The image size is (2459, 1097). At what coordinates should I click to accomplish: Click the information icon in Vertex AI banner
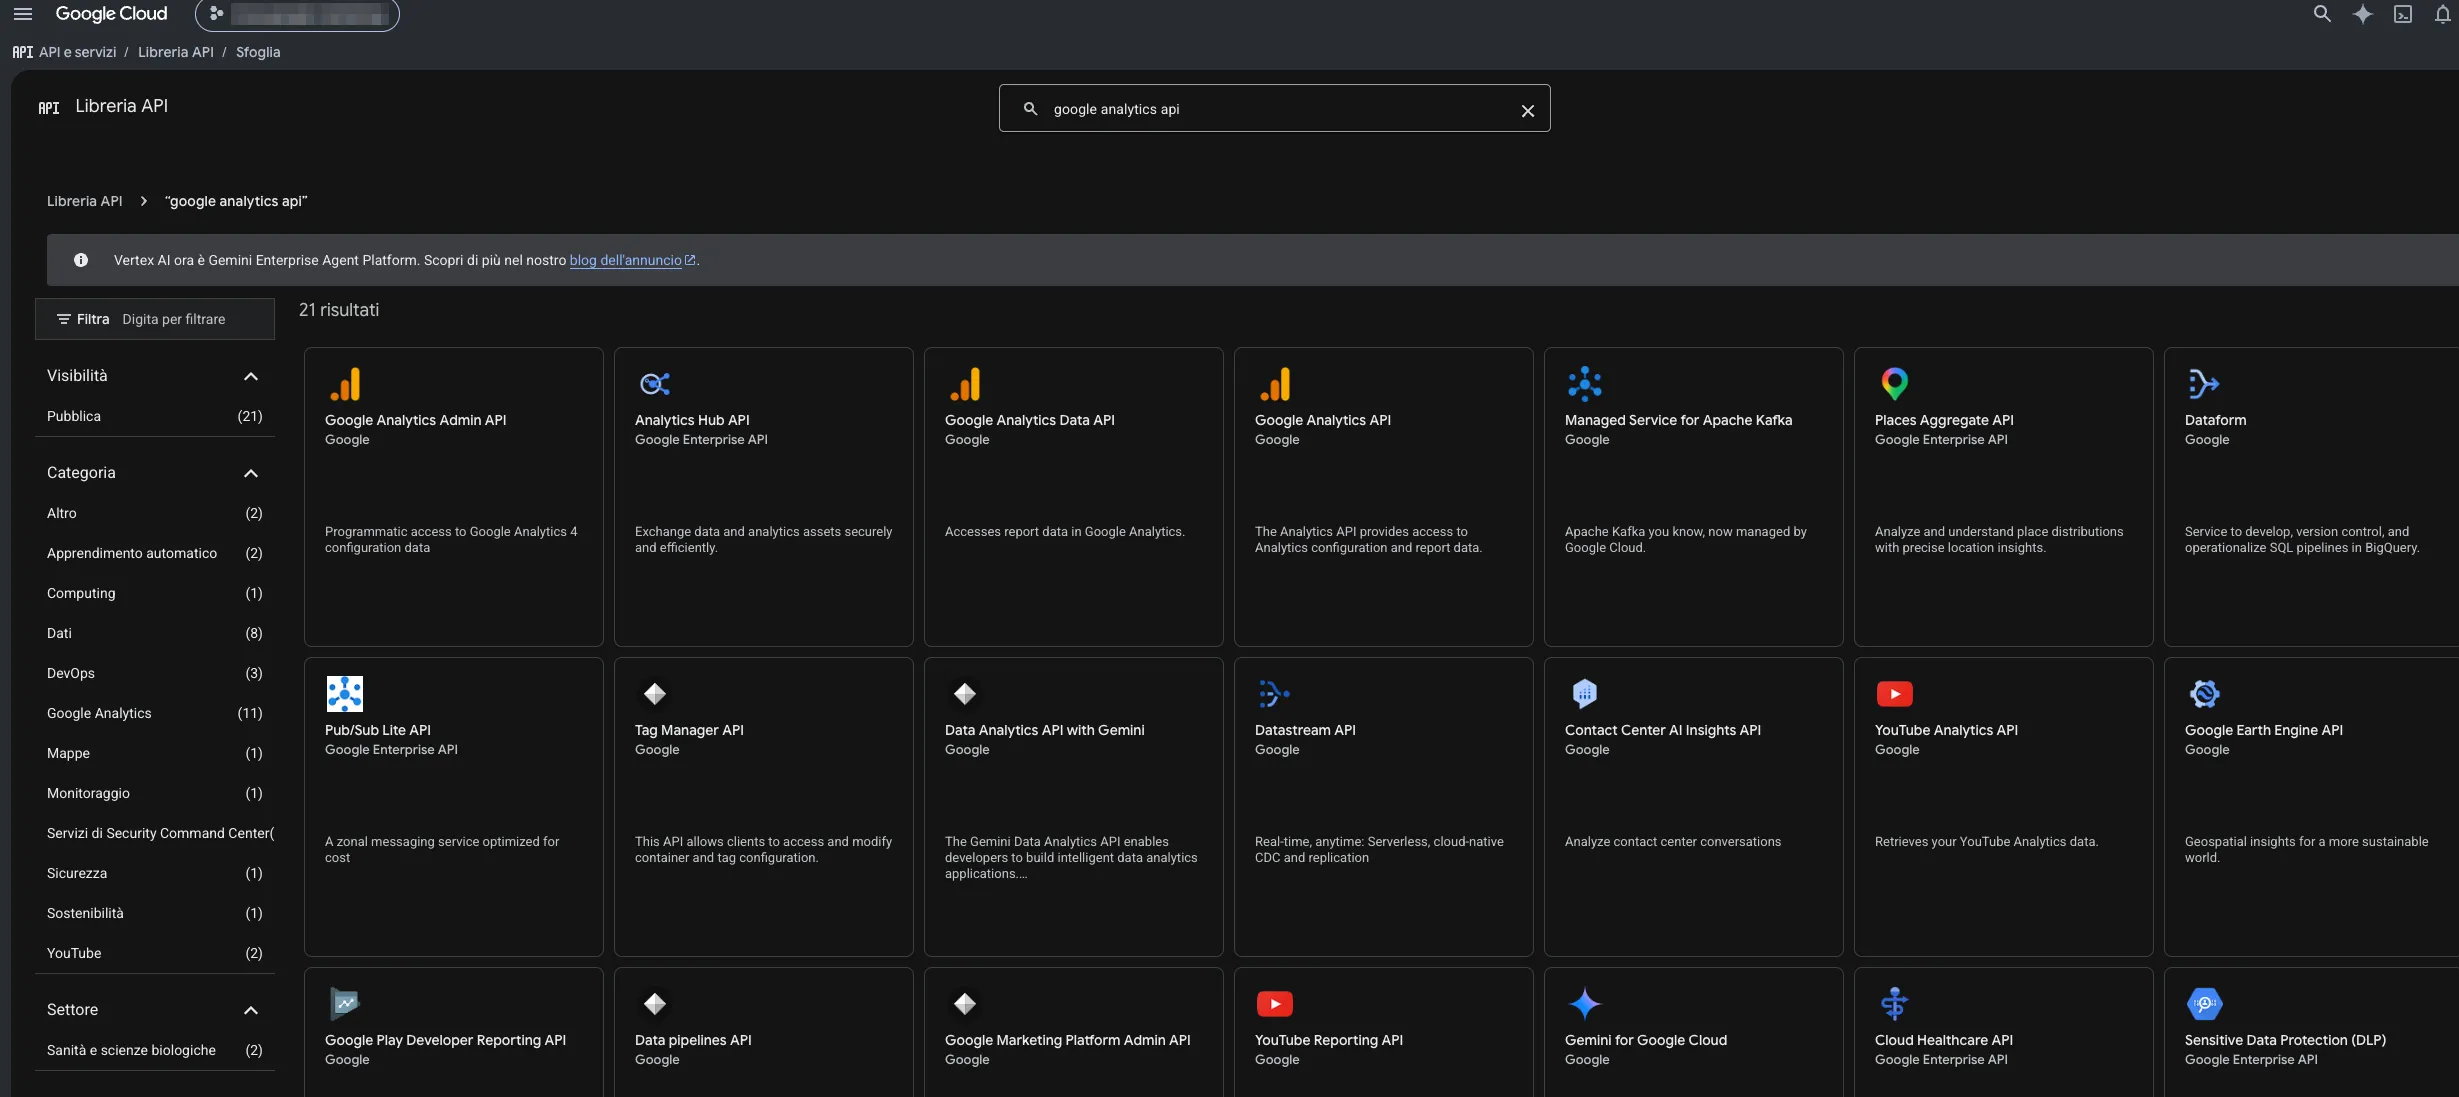[81, 260]
